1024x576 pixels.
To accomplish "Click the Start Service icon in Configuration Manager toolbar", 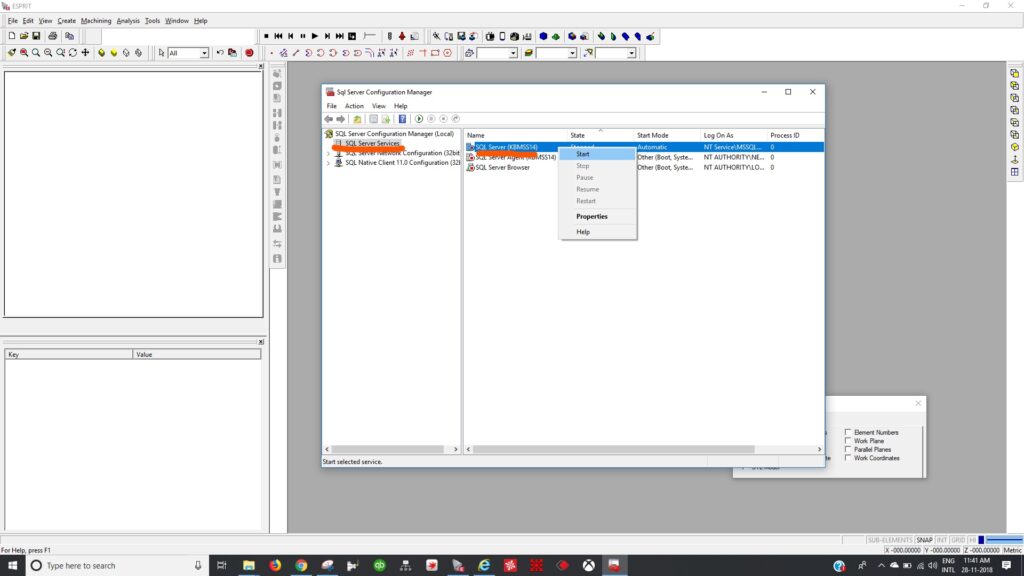I will [x=419, y=119].
